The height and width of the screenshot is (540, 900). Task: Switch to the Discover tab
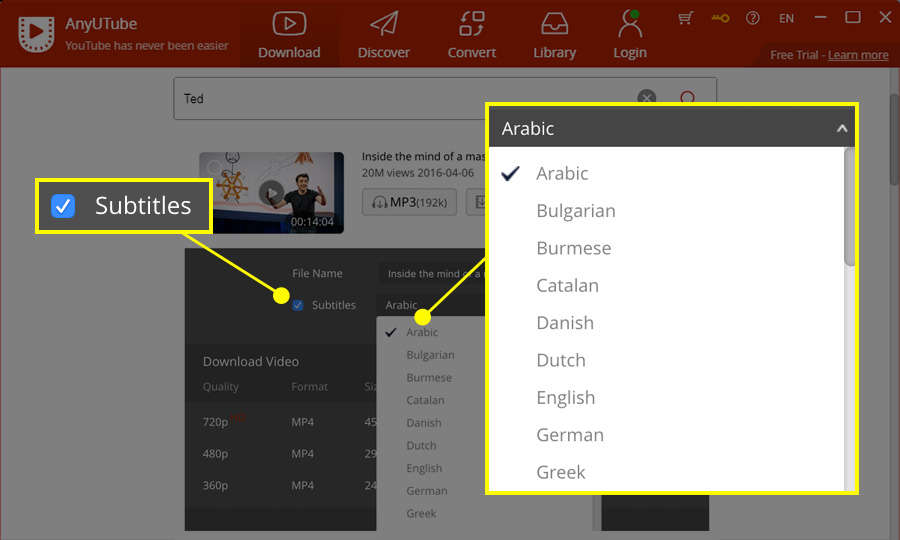coord(384,34)
